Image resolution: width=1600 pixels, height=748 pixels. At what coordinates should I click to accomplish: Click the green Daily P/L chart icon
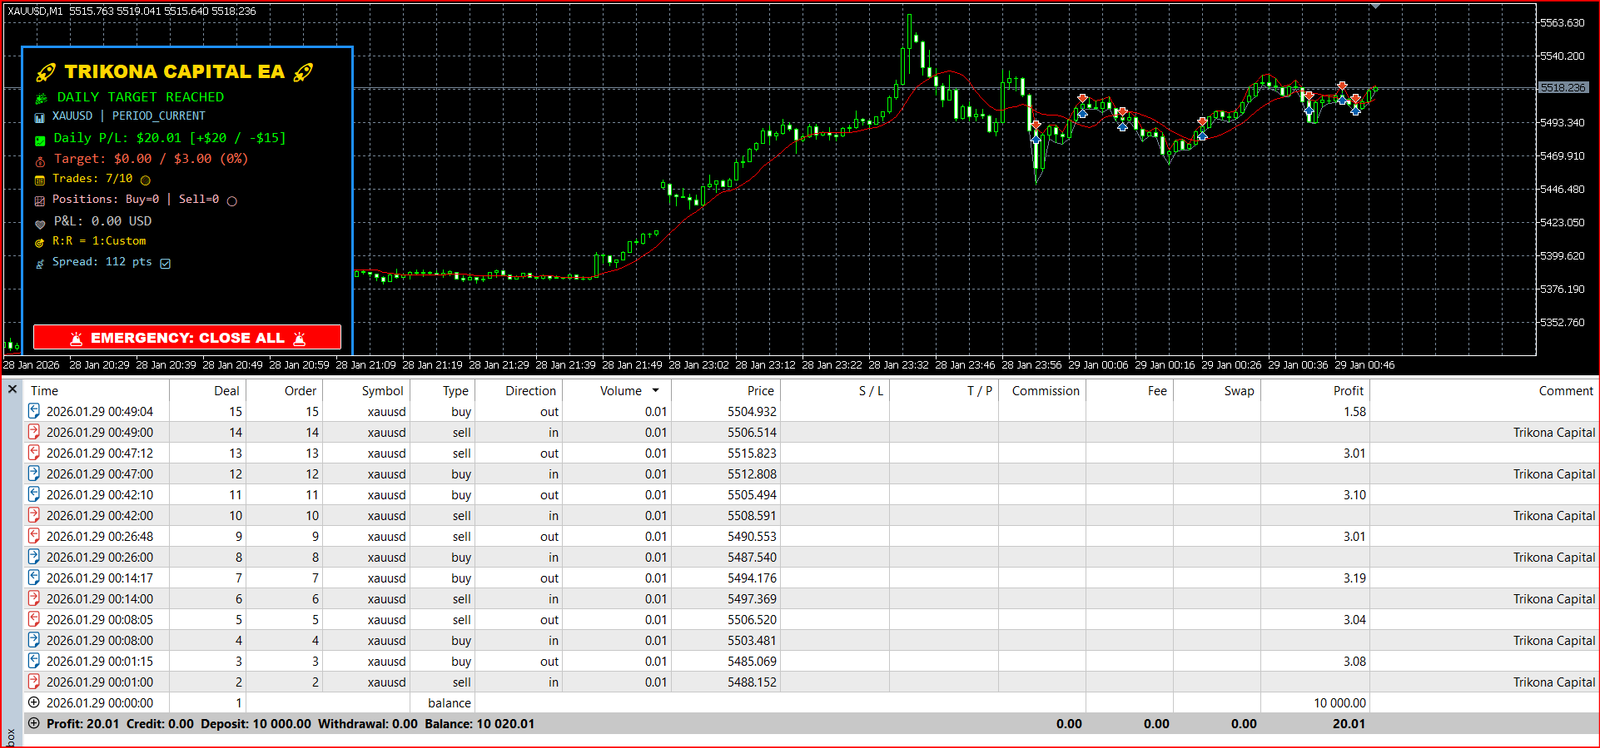pos(40,140)
